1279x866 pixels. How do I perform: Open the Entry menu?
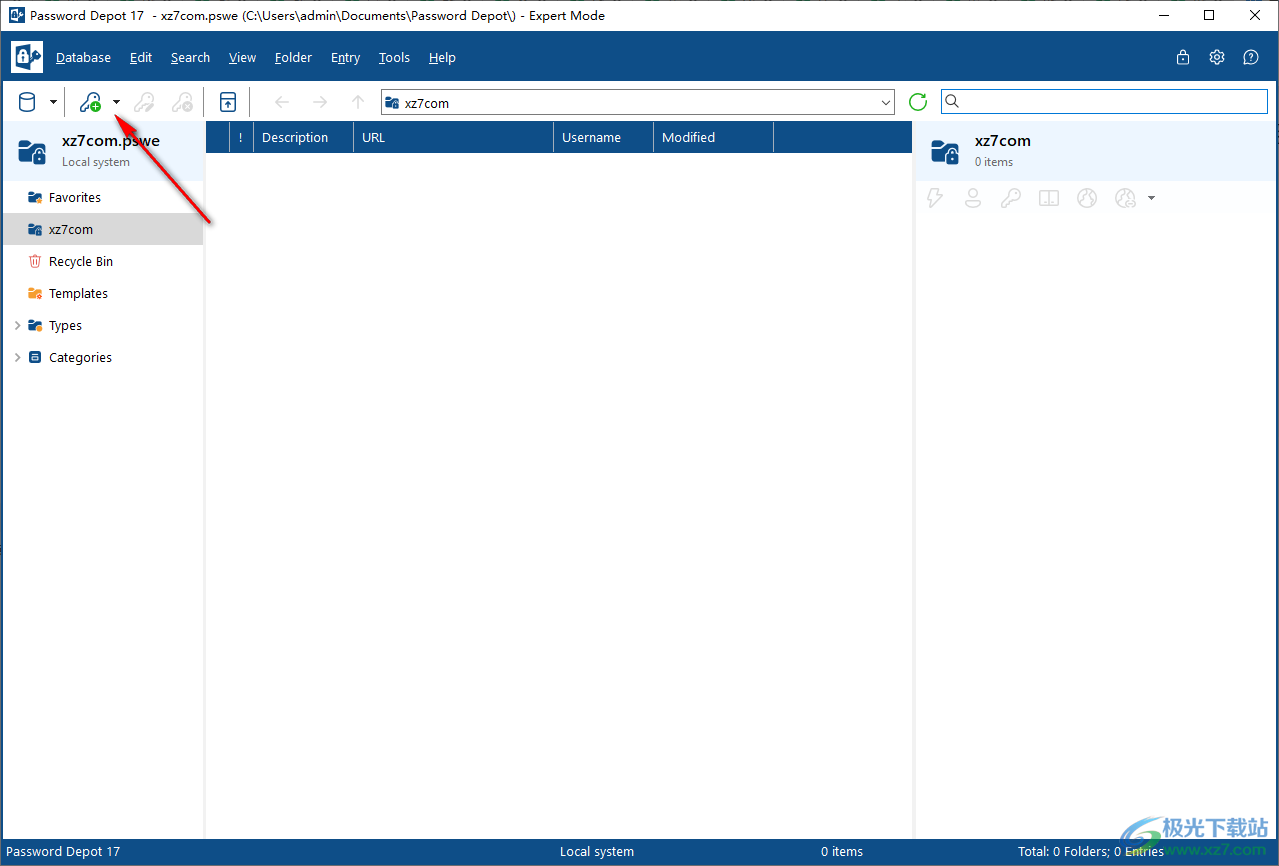tap(346, 58)
